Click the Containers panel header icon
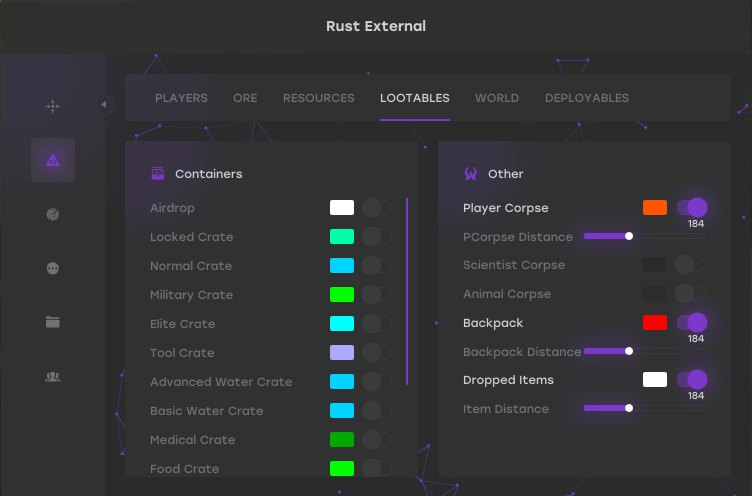 tap(157, 174)
